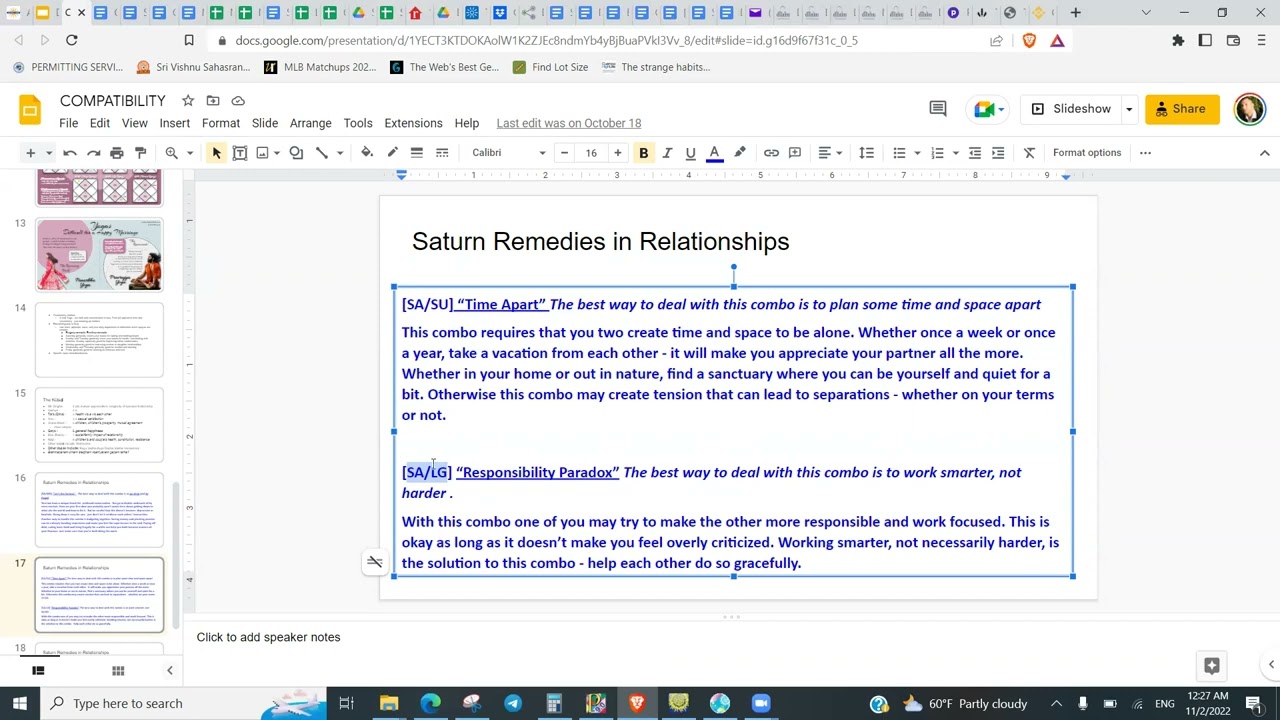Add a comment from the toolbar
This screenshot has width=1280, height=720.
pos(795,153)
